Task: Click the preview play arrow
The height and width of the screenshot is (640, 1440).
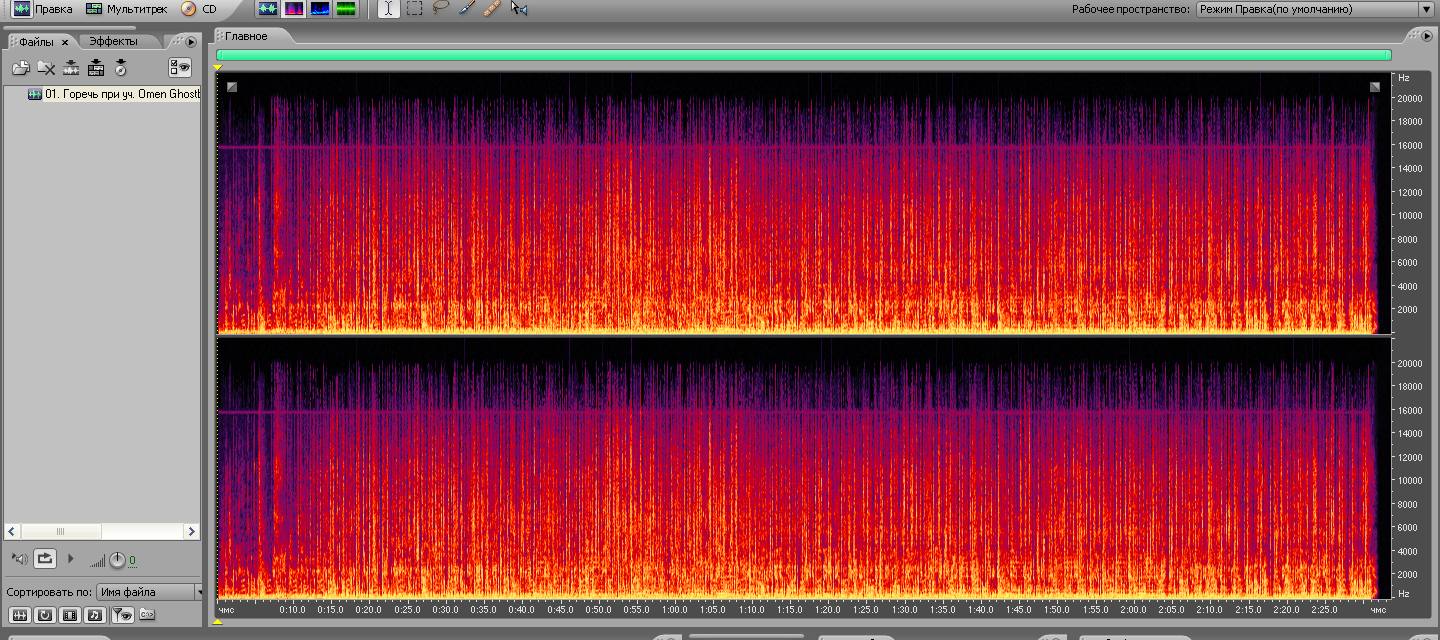Action: (71, 559)
